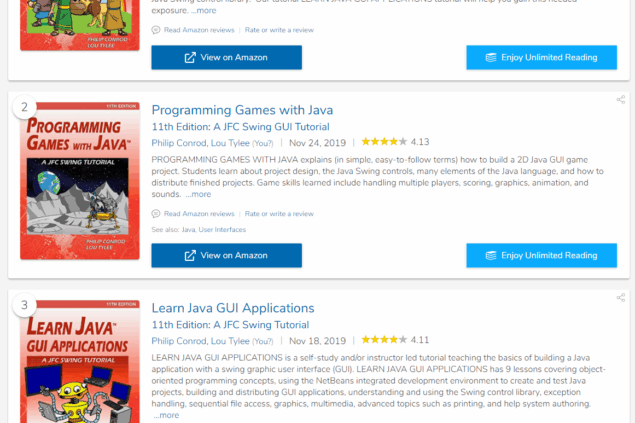
Task: Open the Programming Games with Java title link
Action: point(242,110)
